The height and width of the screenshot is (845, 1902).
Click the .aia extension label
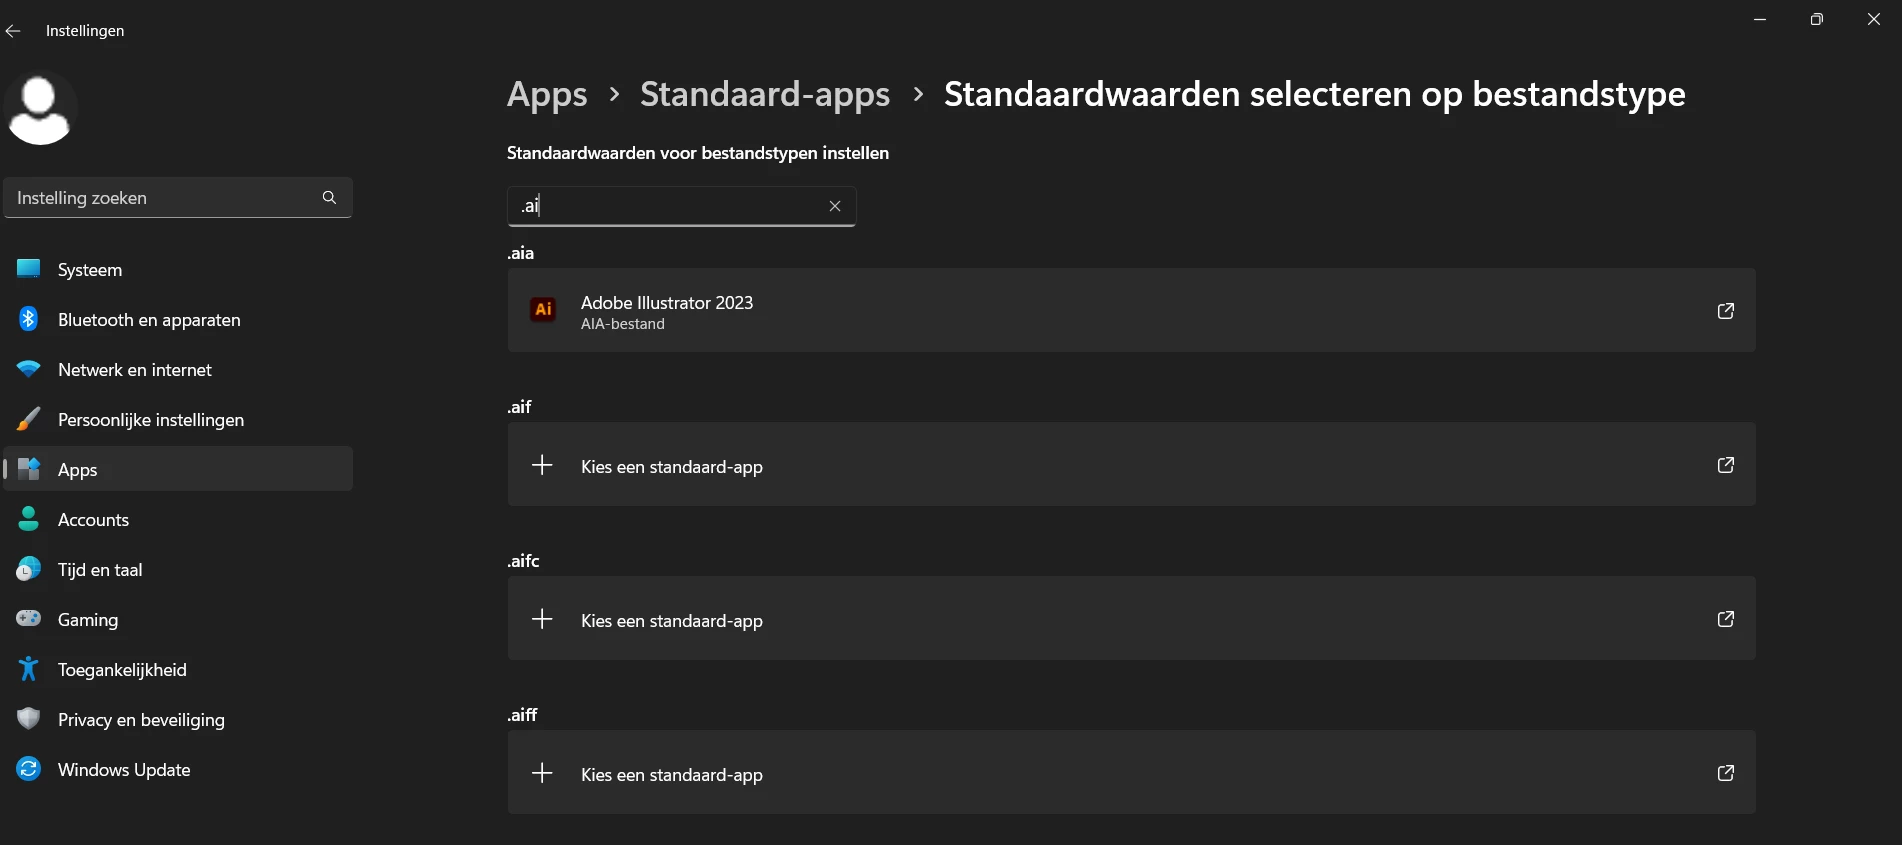(x=520, y=253)
